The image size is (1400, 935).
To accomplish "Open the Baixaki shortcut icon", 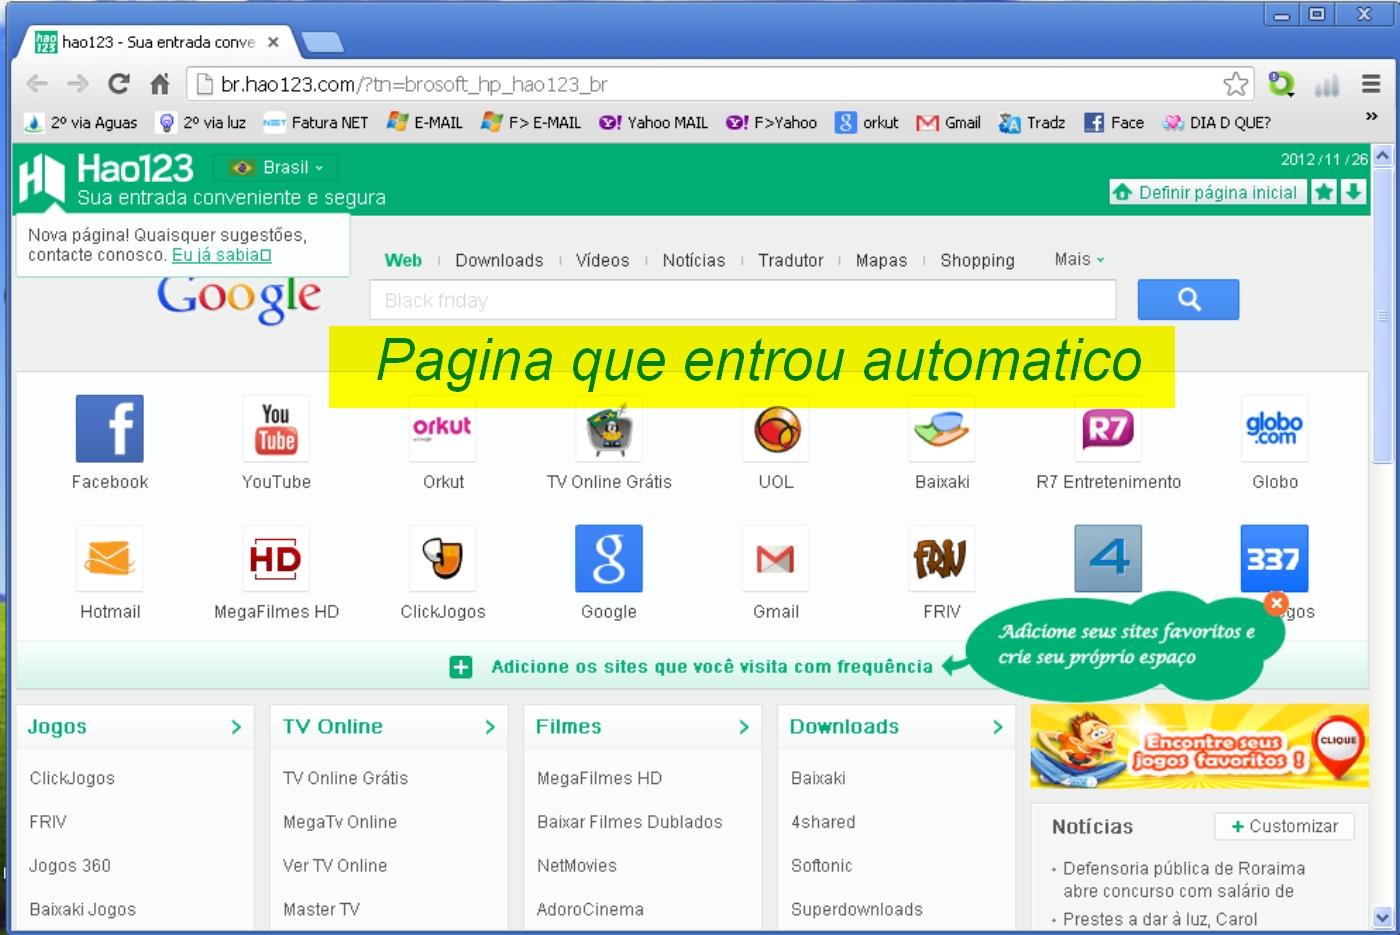I will pos(942,428).
